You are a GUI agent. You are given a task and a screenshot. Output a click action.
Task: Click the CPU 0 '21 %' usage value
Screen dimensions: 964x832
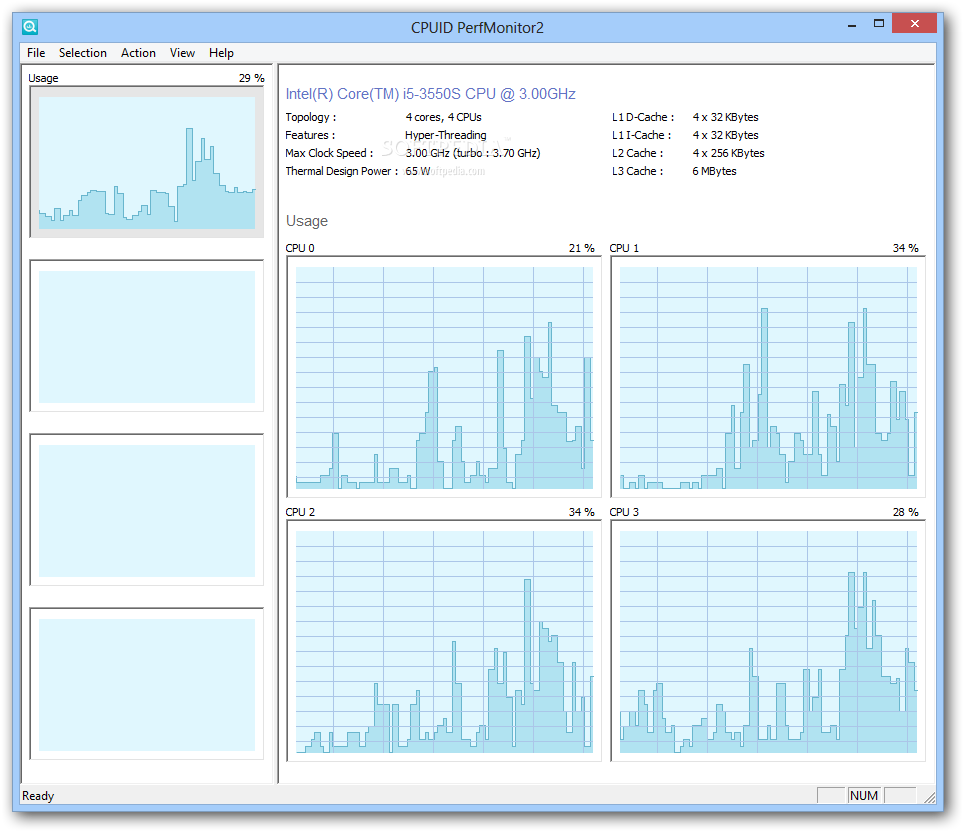(582, 248)
